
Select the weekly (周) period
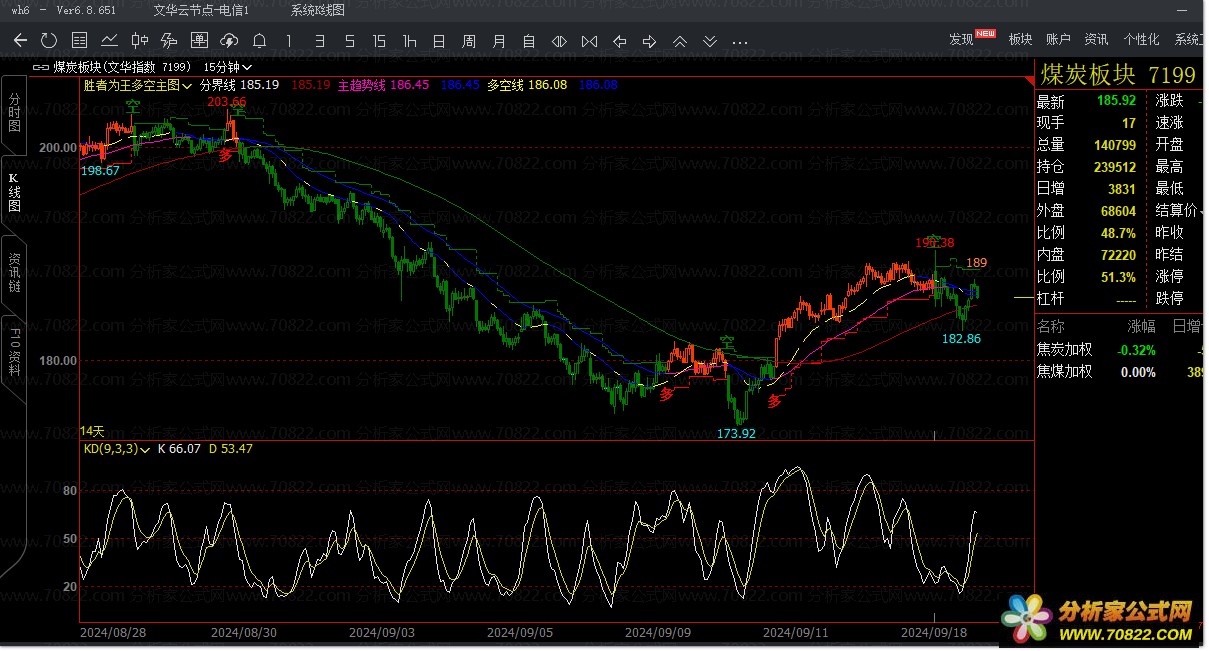click(x=469, y=41)
